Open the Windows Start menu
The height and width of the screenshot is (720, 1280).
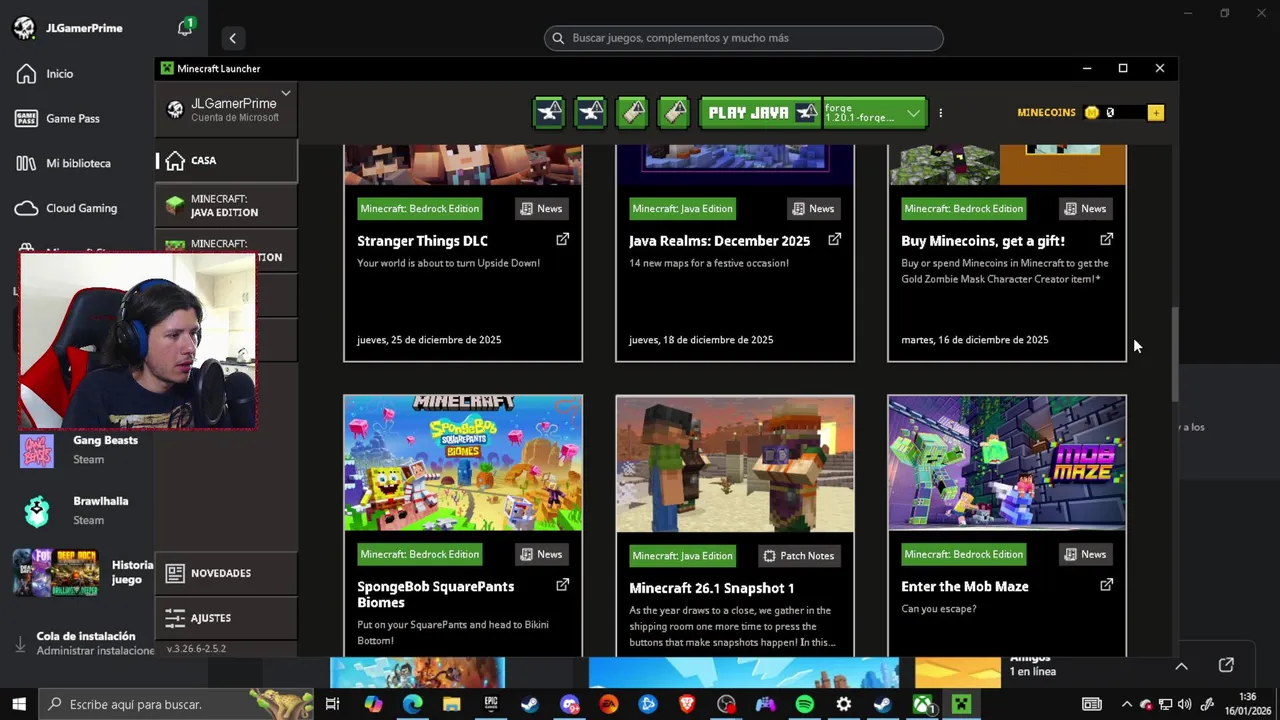18,704
